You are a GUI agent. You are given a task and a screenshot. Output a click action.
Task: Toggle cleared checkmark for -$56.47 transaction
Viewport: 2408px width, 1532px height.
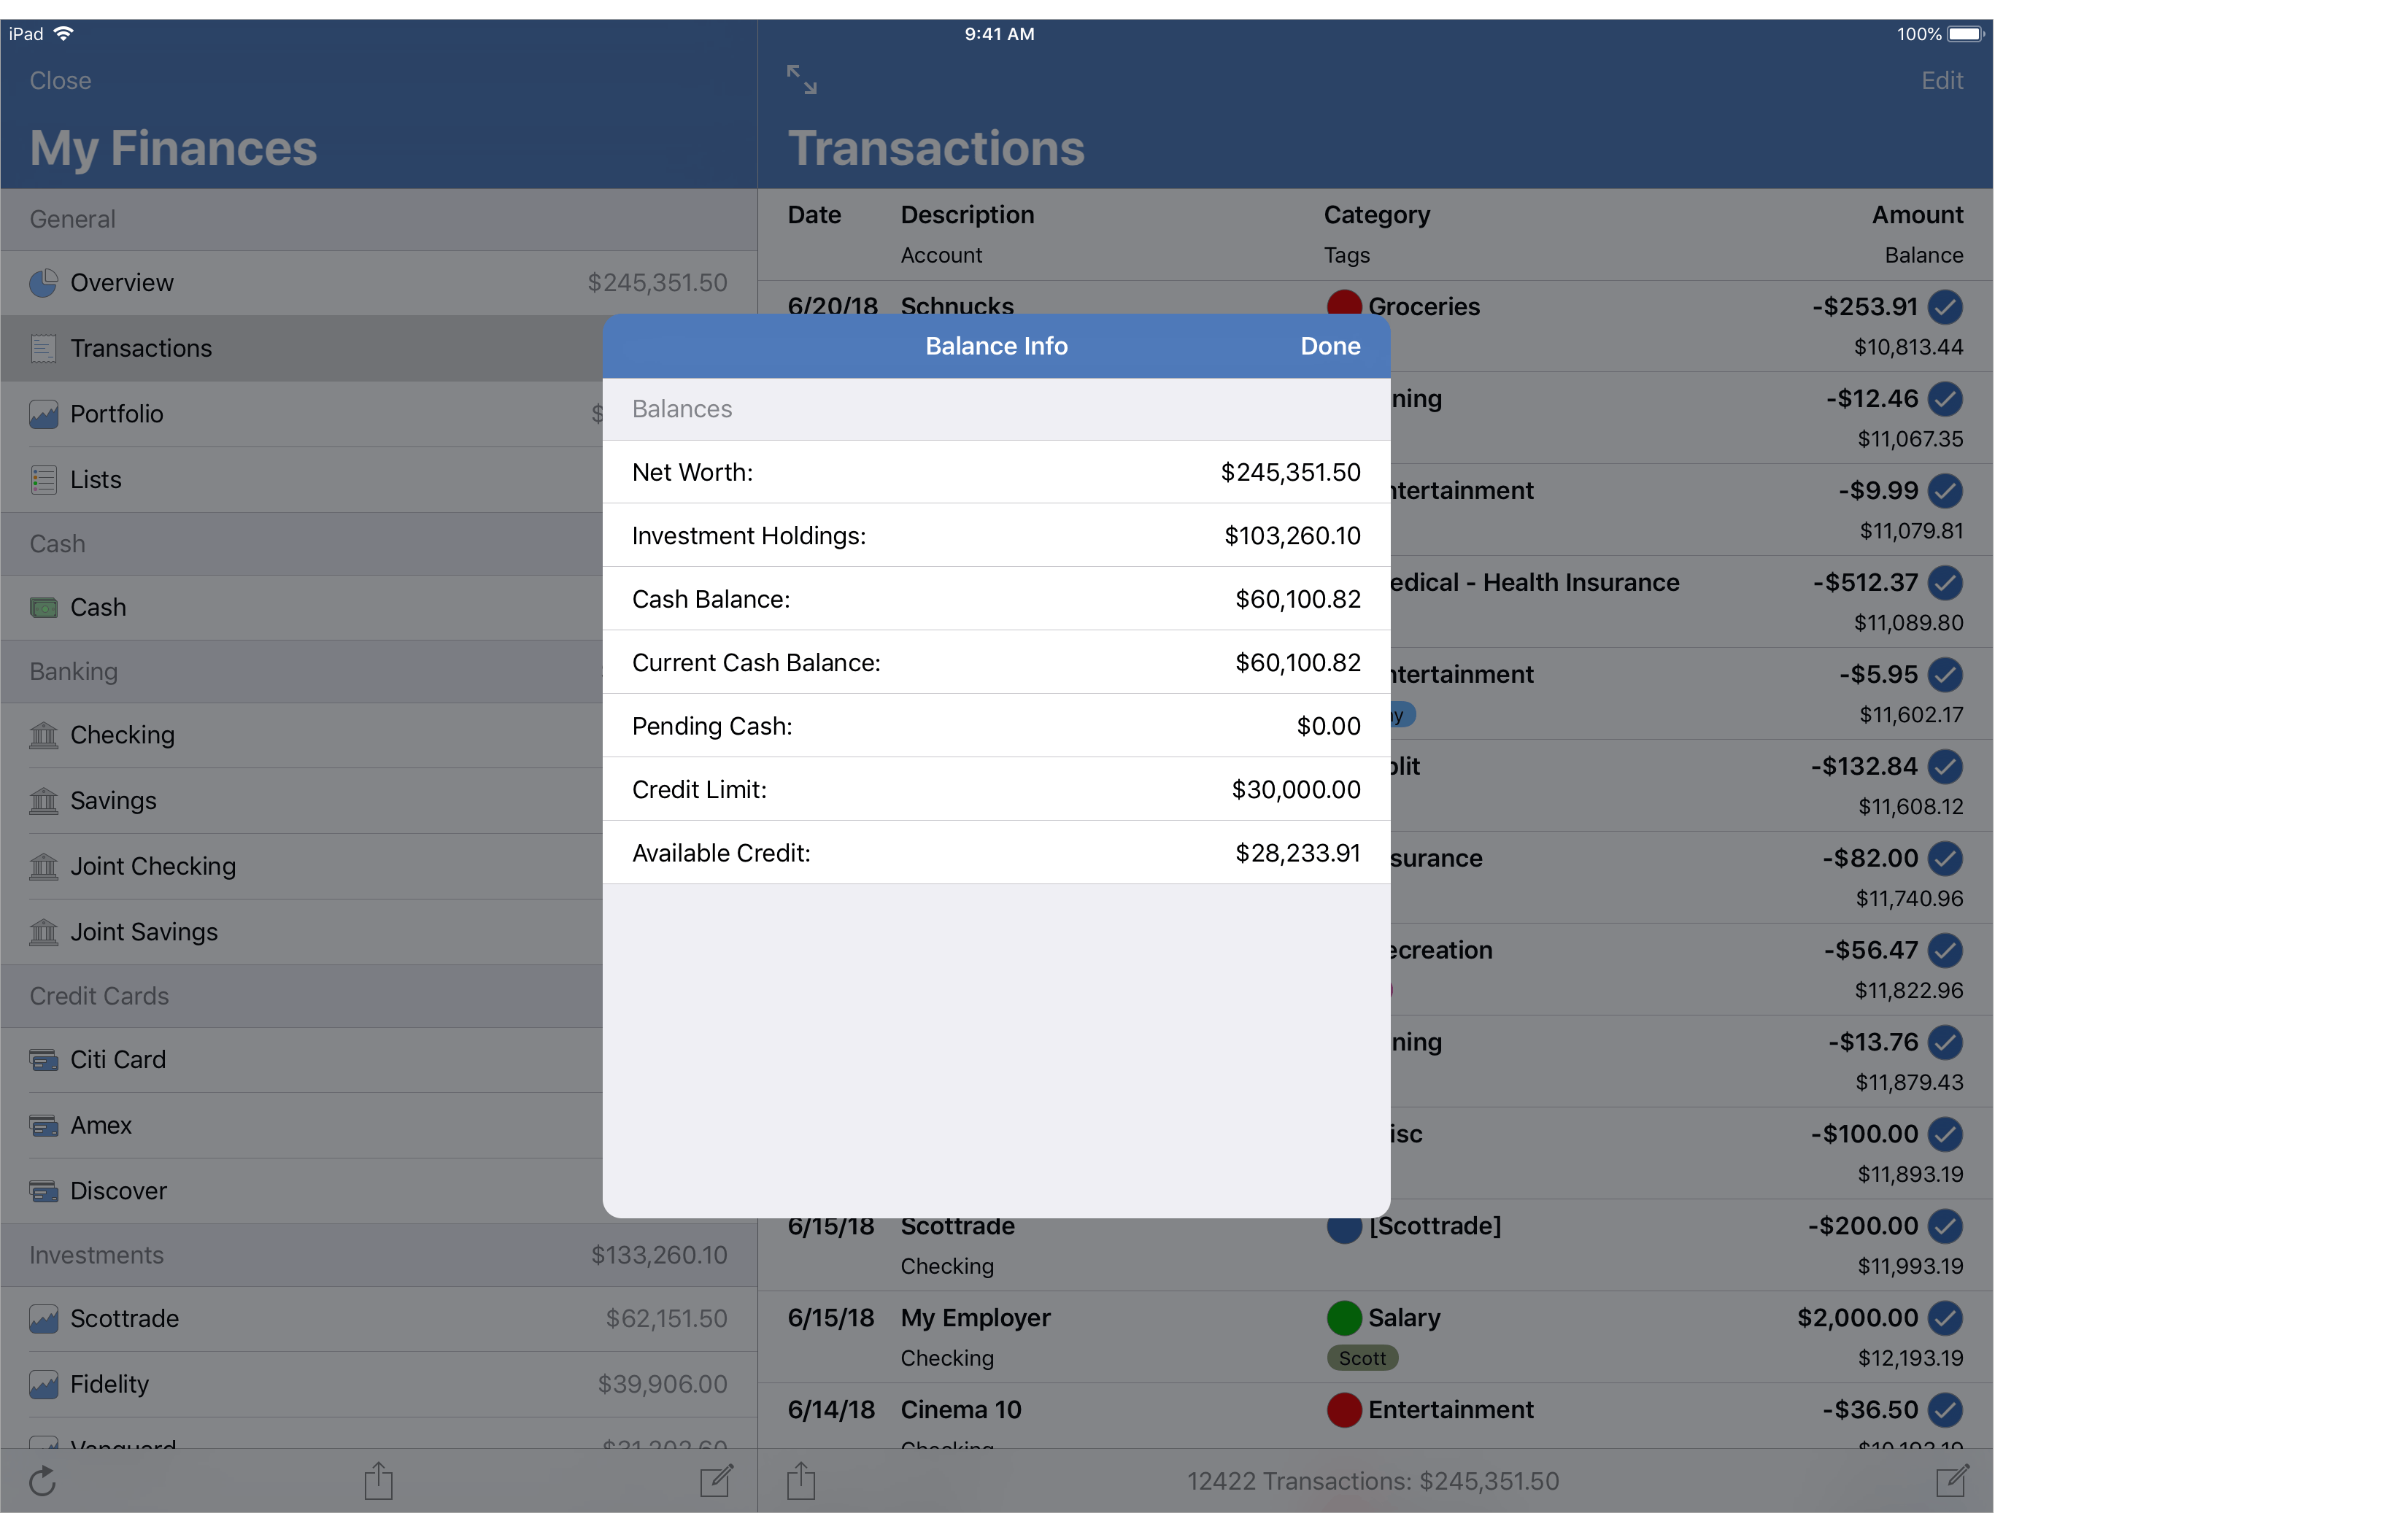pos(1945,950)
